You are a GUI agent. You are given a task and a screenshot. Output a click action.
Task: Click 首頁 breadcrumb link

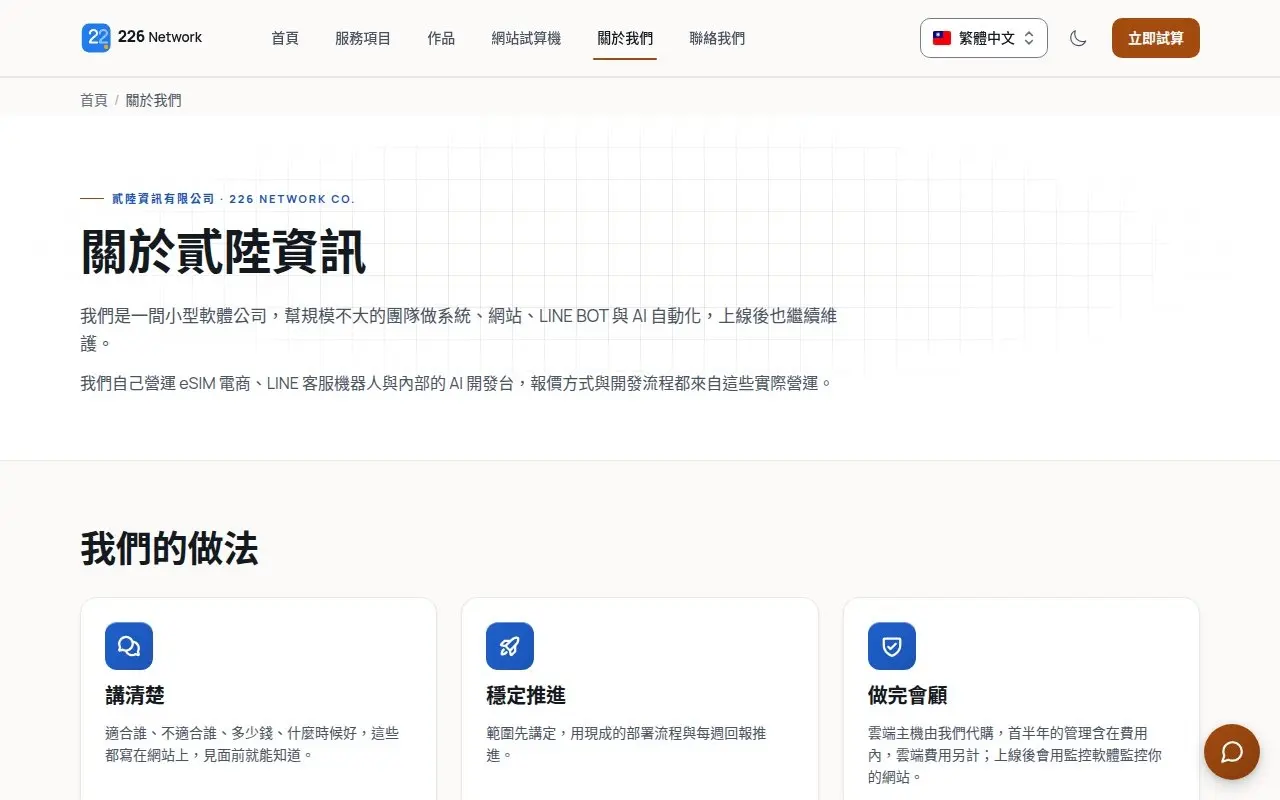[x=94, y=100]
